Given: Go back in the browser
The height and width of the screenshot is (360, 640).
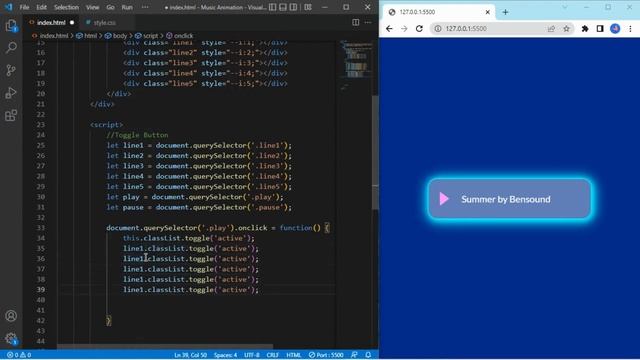Looking at the screenshot, I should (x=389, y=29).
